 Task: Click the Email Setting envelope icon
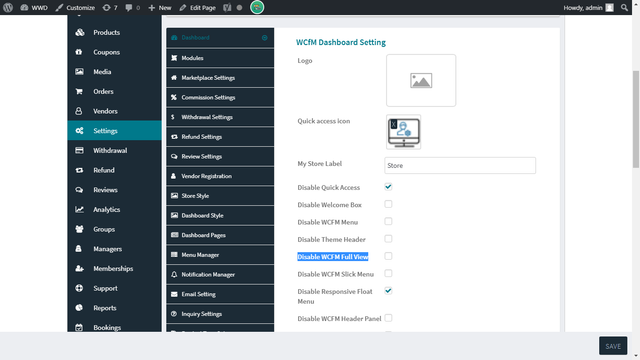click(174, 294)
